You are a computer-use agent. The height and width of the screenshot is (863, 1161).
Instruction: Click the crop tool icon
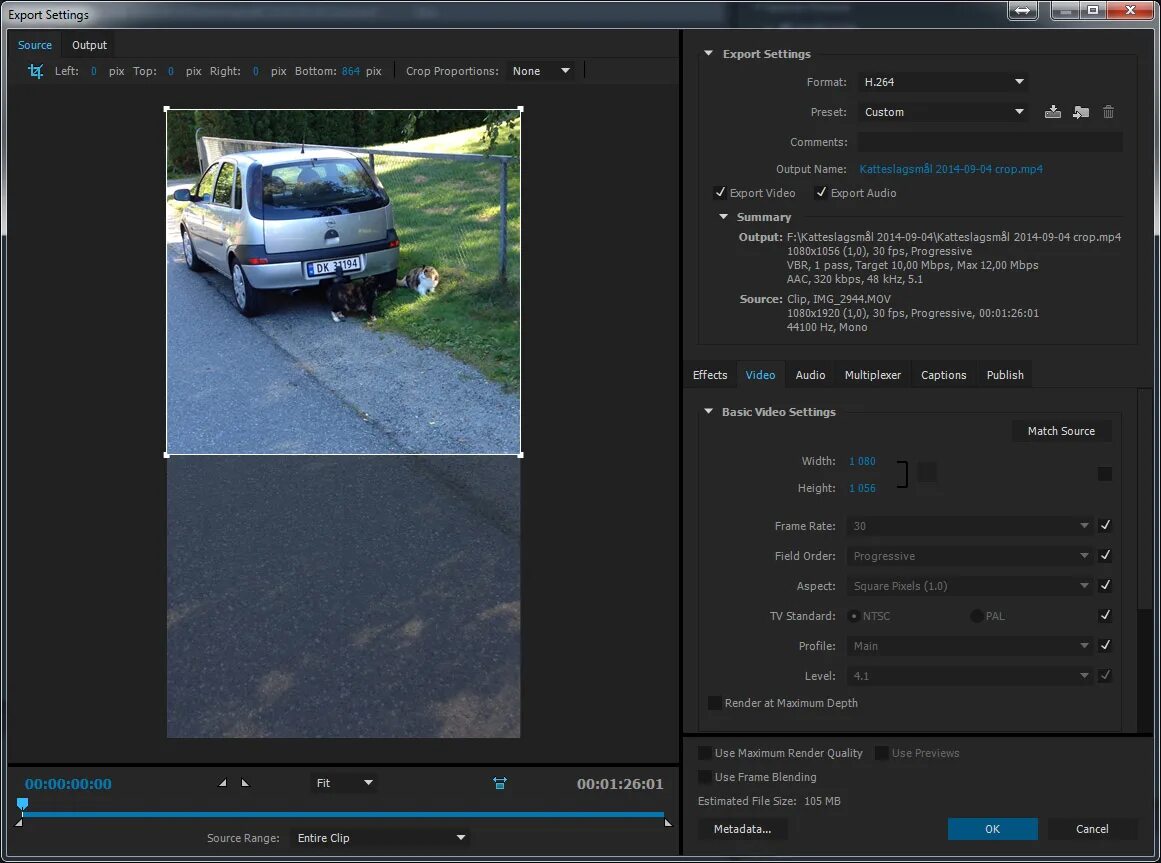point(36,71)
